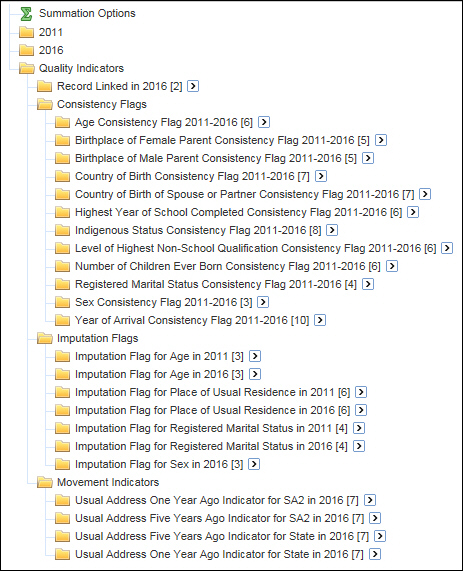This screenshot has height=571, width=463.
Task: Expand arrow for Age Consistency Flag 2011-2016 [6]
Action: point(264,122)
